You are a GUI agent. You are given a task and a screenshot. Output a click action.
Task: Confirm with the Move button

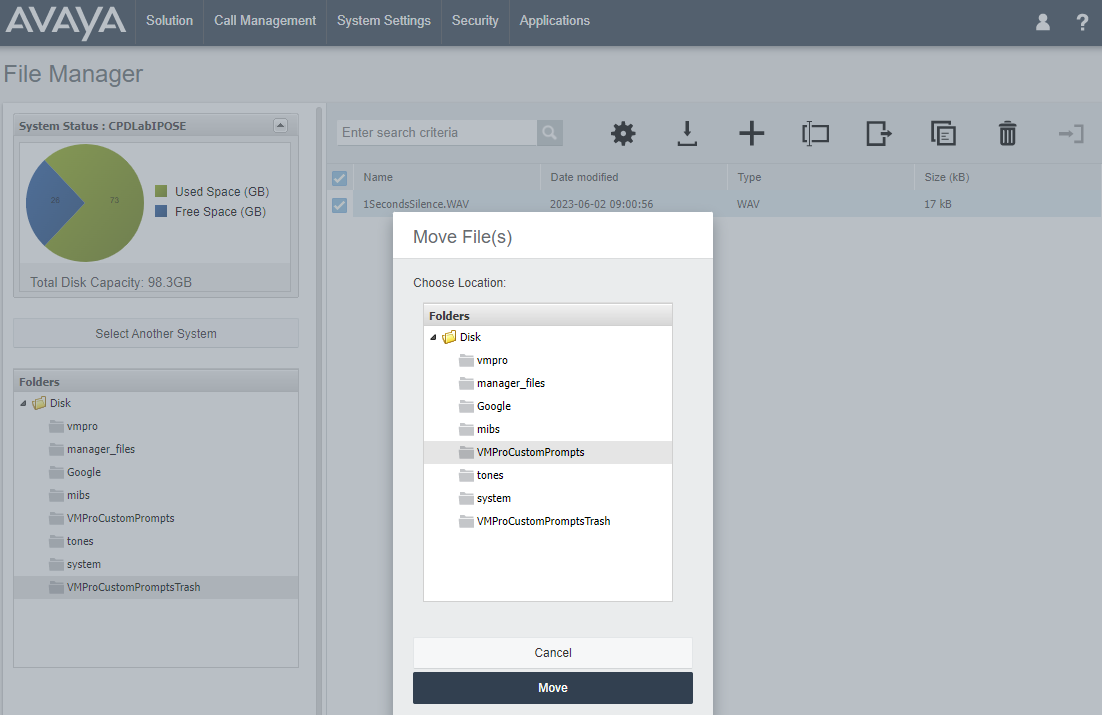[x=553, y=688]
